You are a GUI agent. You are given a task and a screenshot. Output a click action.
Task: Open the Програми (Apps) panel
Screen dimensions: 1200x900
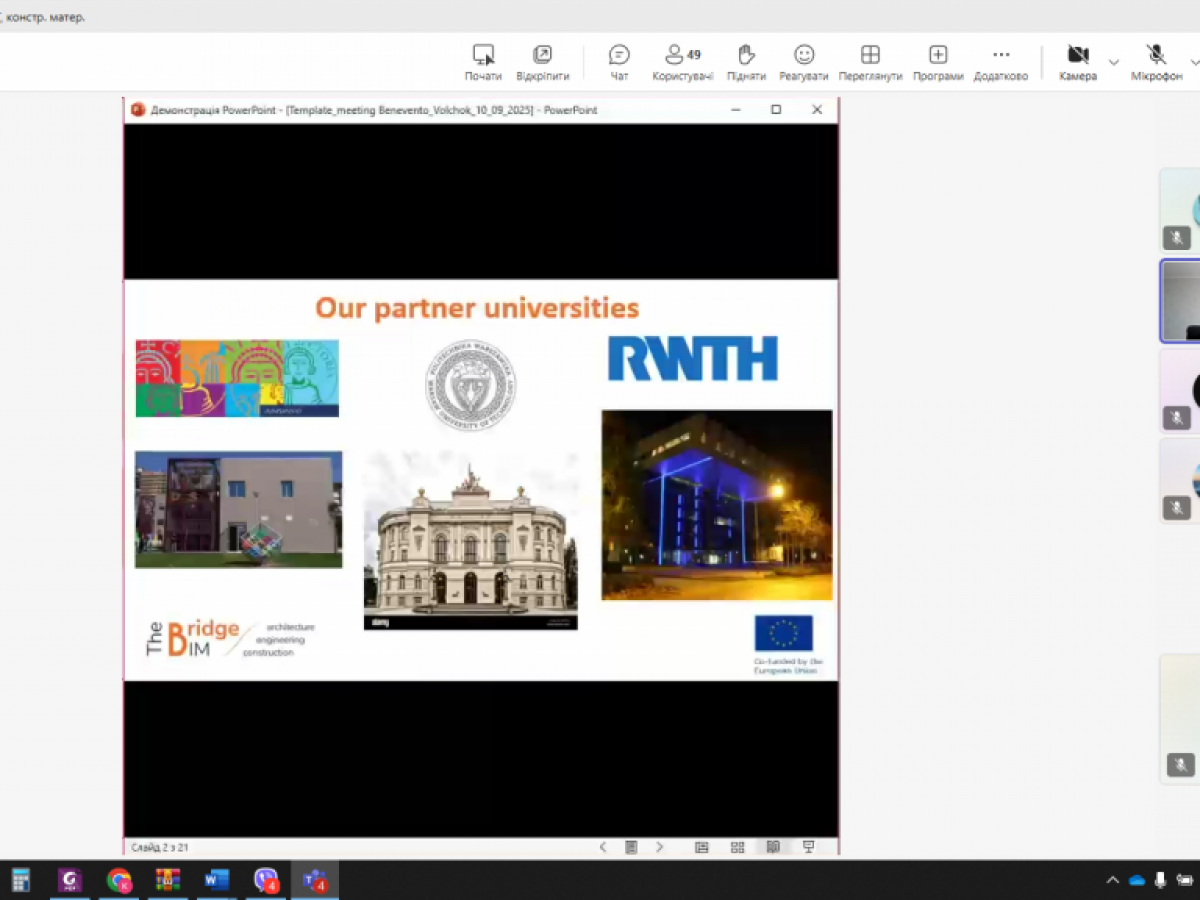[x=937, y=62]
